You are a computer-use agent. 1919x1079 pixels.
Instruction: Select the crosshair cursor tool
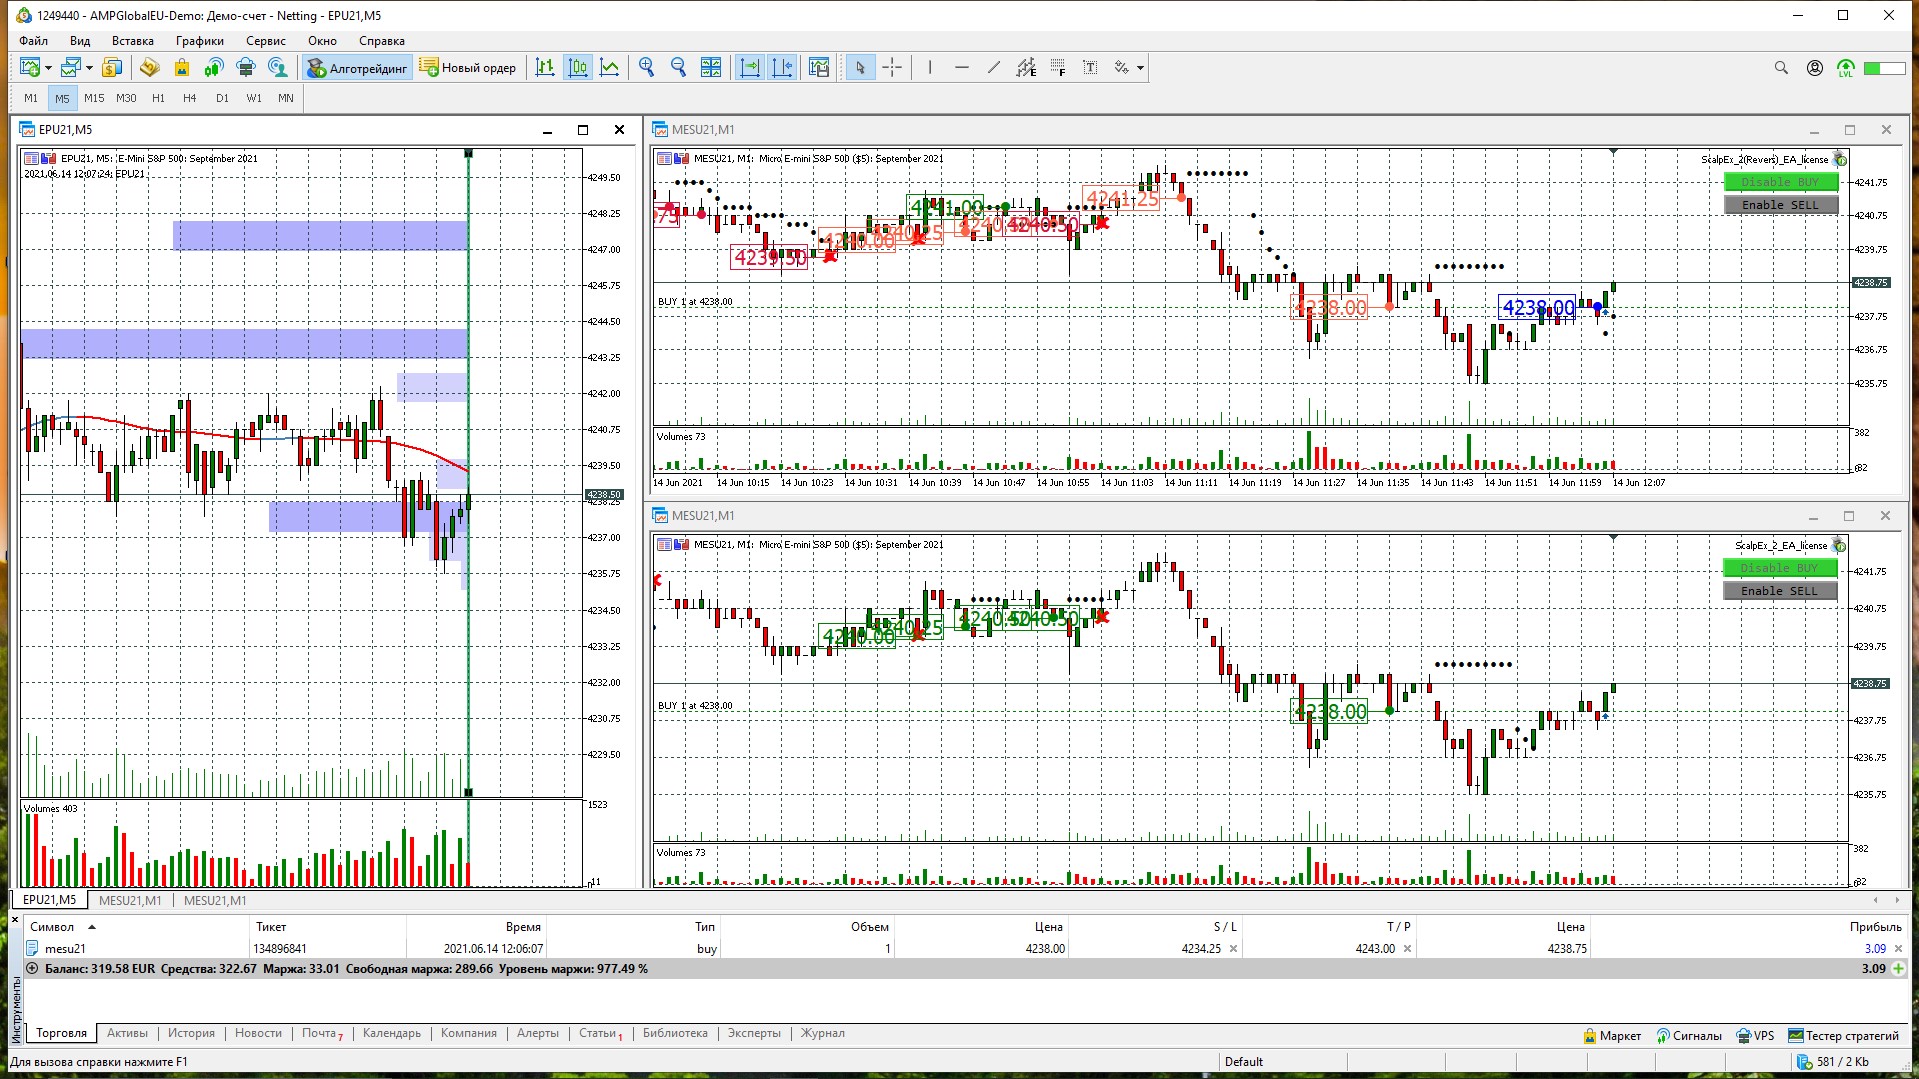[x=892, y=68]
